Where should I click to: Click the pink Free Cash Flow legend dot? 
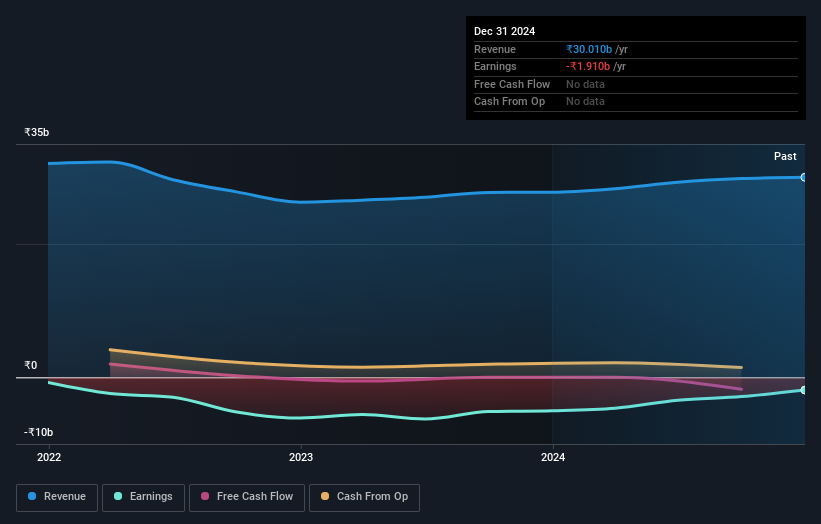(x=205, y=496)
